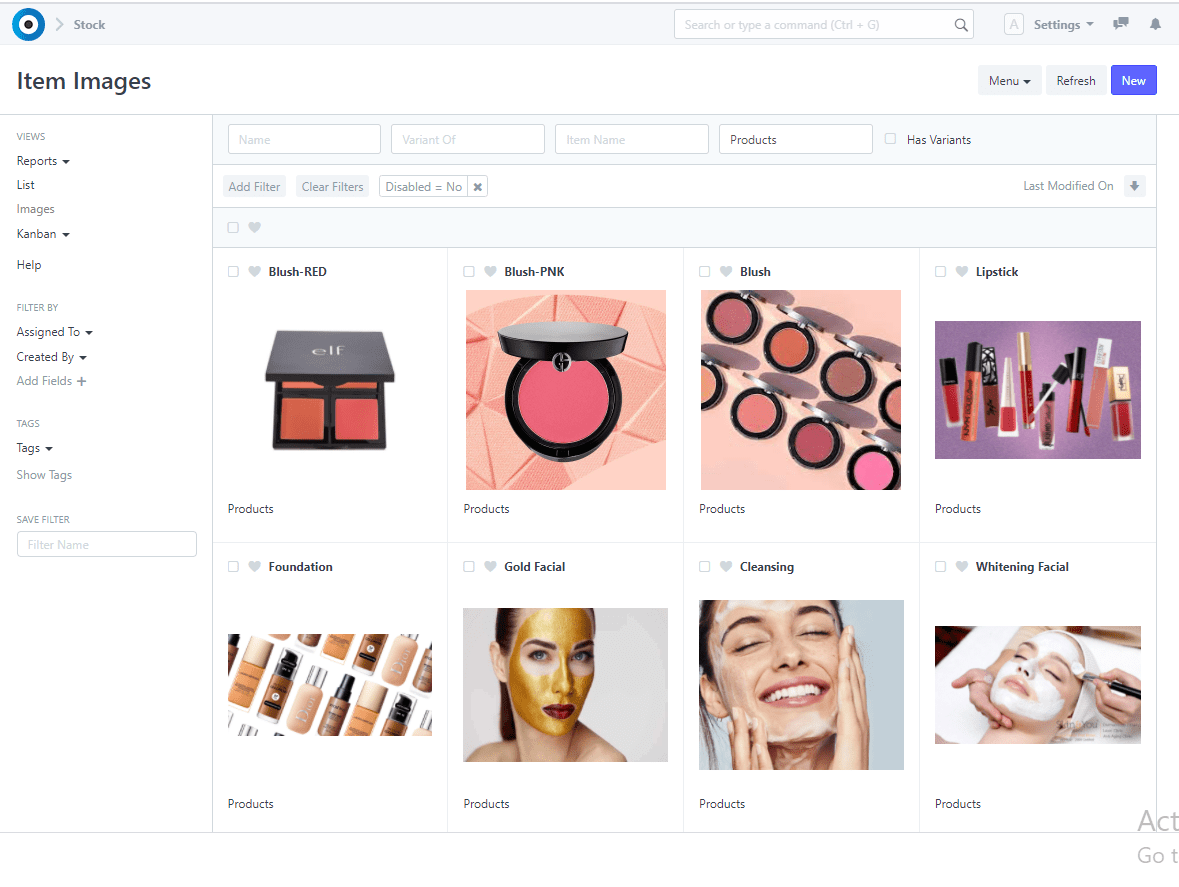Click the ERPNext home logo

28,24
